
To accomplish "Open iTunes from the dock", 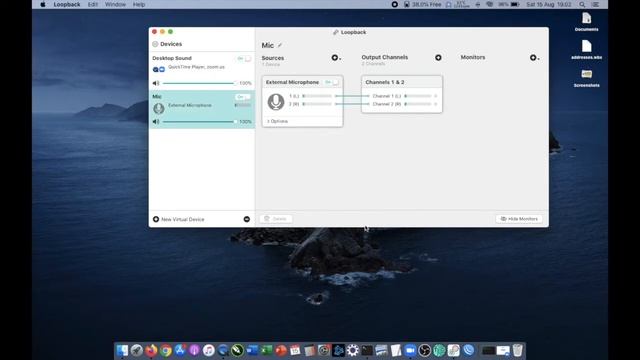I will (209, 350).
